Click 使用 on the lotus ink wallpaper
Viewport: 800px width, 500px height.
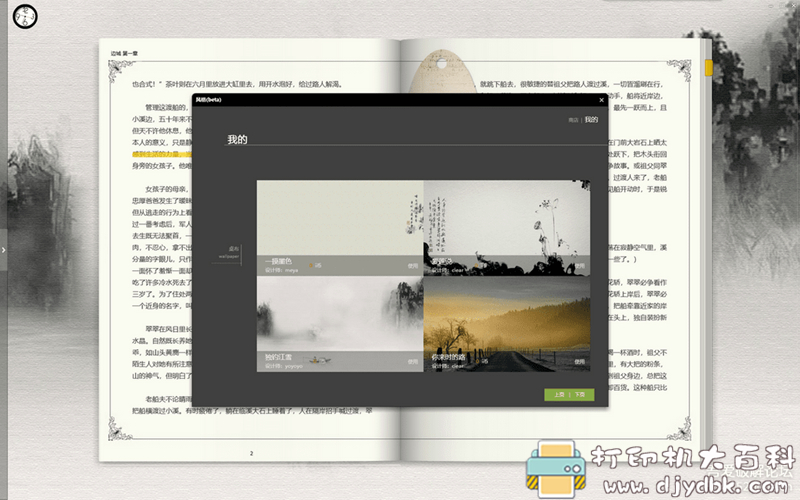tap(580, 266)
